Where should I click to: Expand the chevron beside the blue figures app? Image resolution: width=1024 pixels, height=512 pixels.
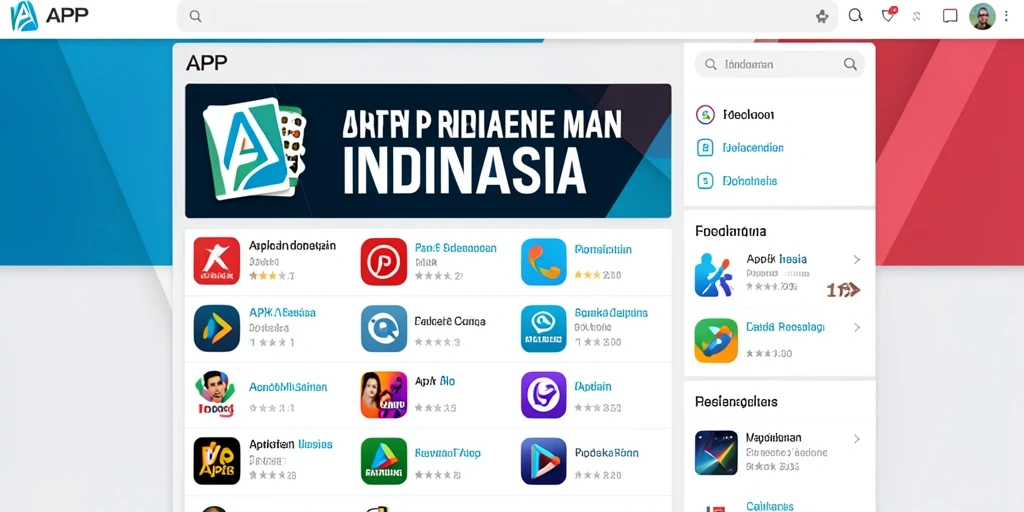coord(857,260)
